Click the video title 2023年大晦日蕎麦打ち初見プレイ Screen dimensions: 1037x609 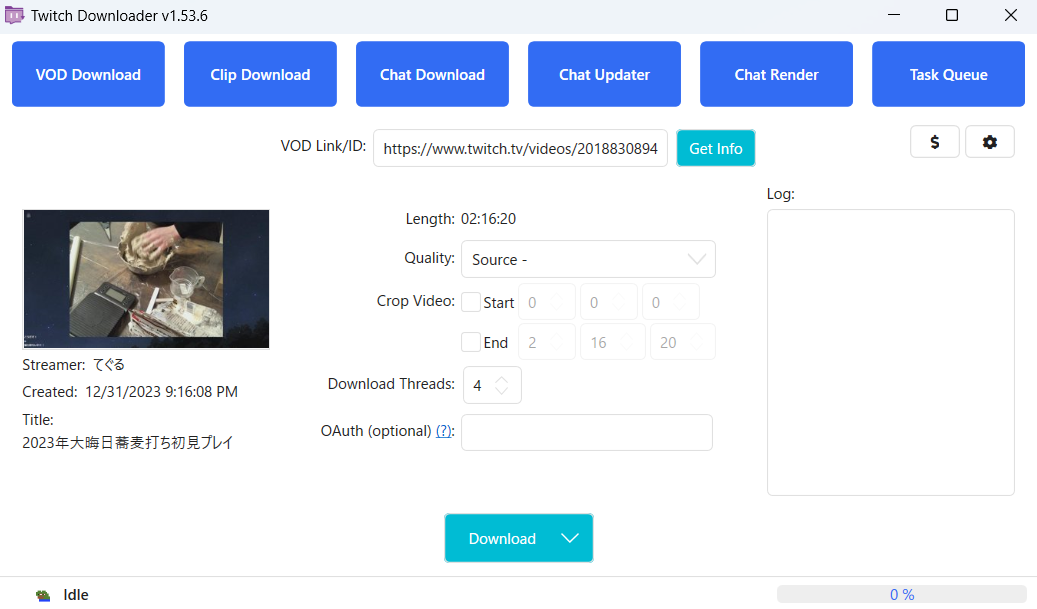coord(128,442)
